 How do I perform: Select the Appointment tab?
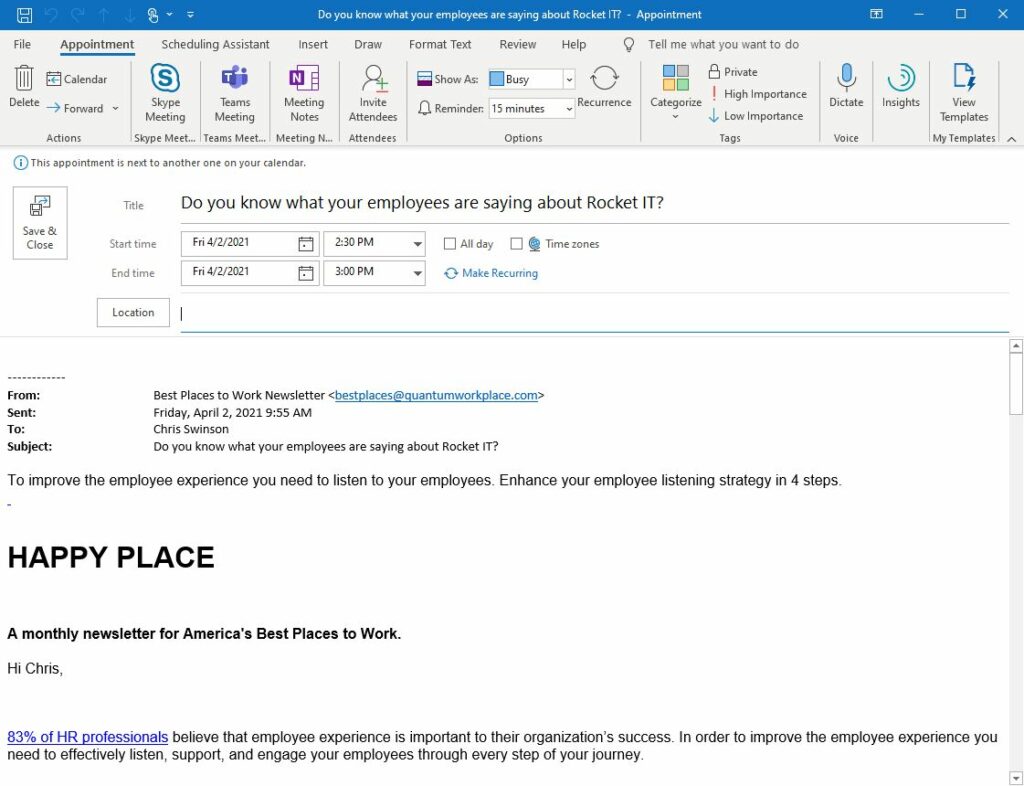point(97,44)
